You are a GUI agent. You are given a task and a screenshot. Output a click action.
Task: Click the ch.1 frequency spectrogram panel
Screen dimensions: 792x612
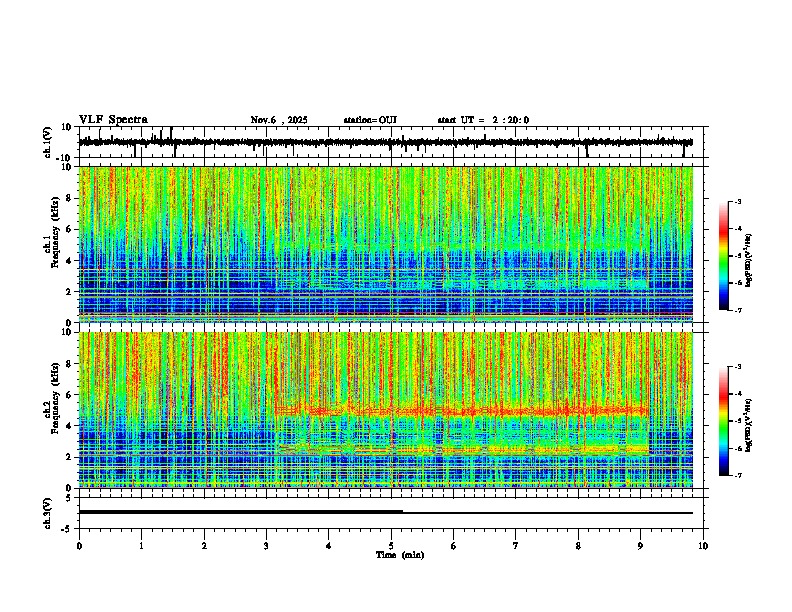tap(386, 244)
